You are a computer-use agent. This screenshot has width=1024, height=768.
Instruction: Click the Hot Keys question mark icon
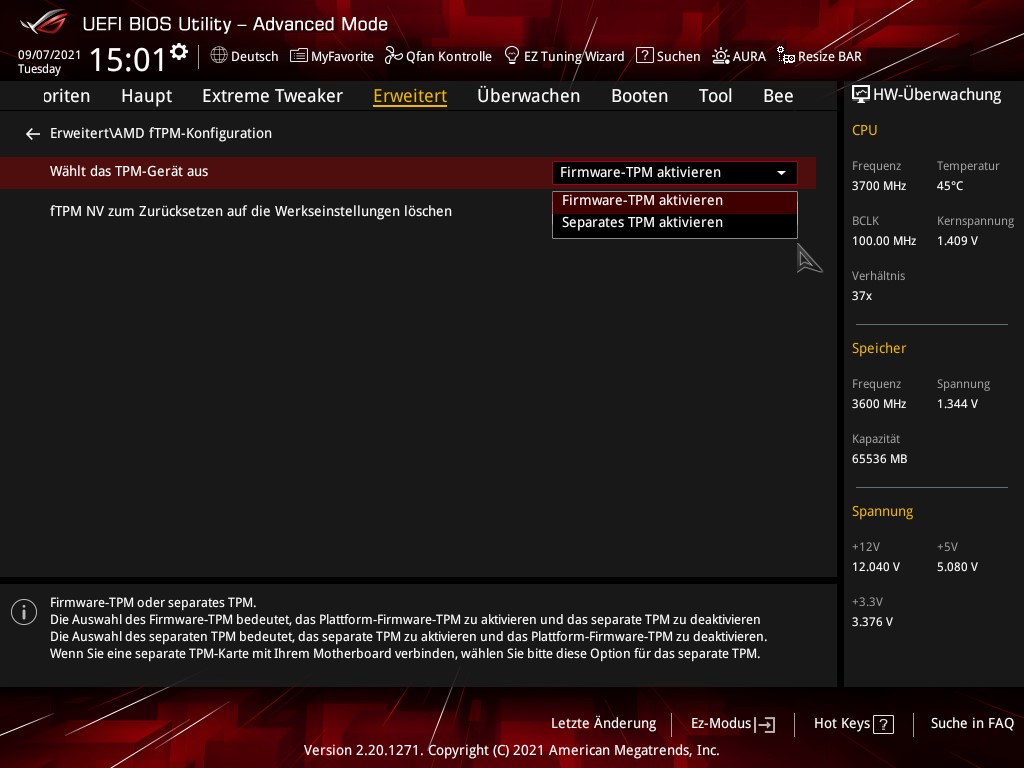coord(883,724)
